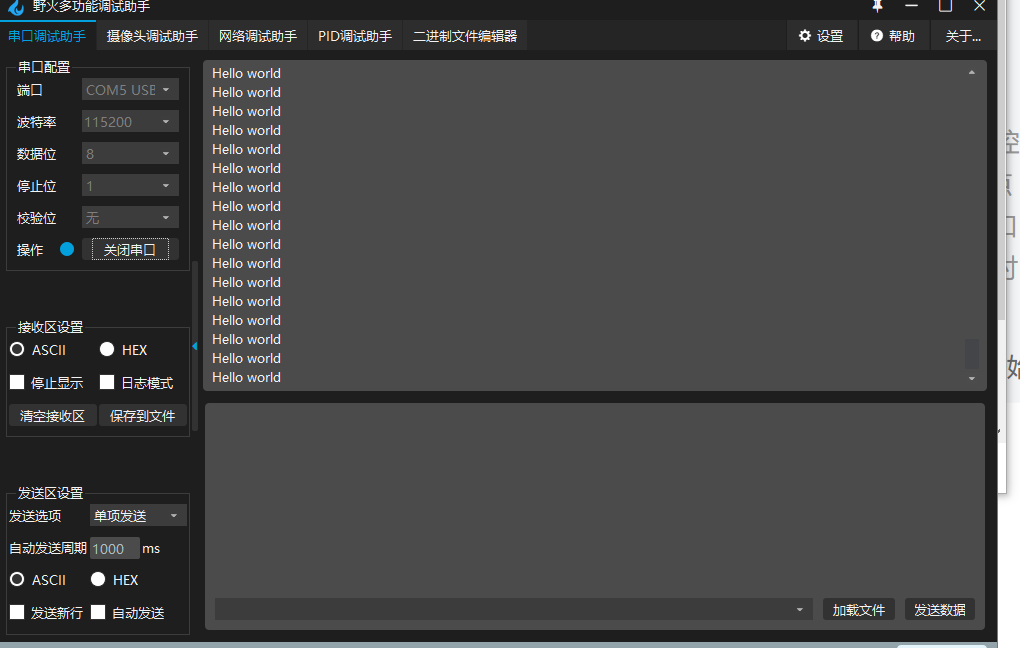Click the blue serial status indicator dot
Image resolution: width=1020 pixels, height=648 pixels.
[x=67, y=249]
